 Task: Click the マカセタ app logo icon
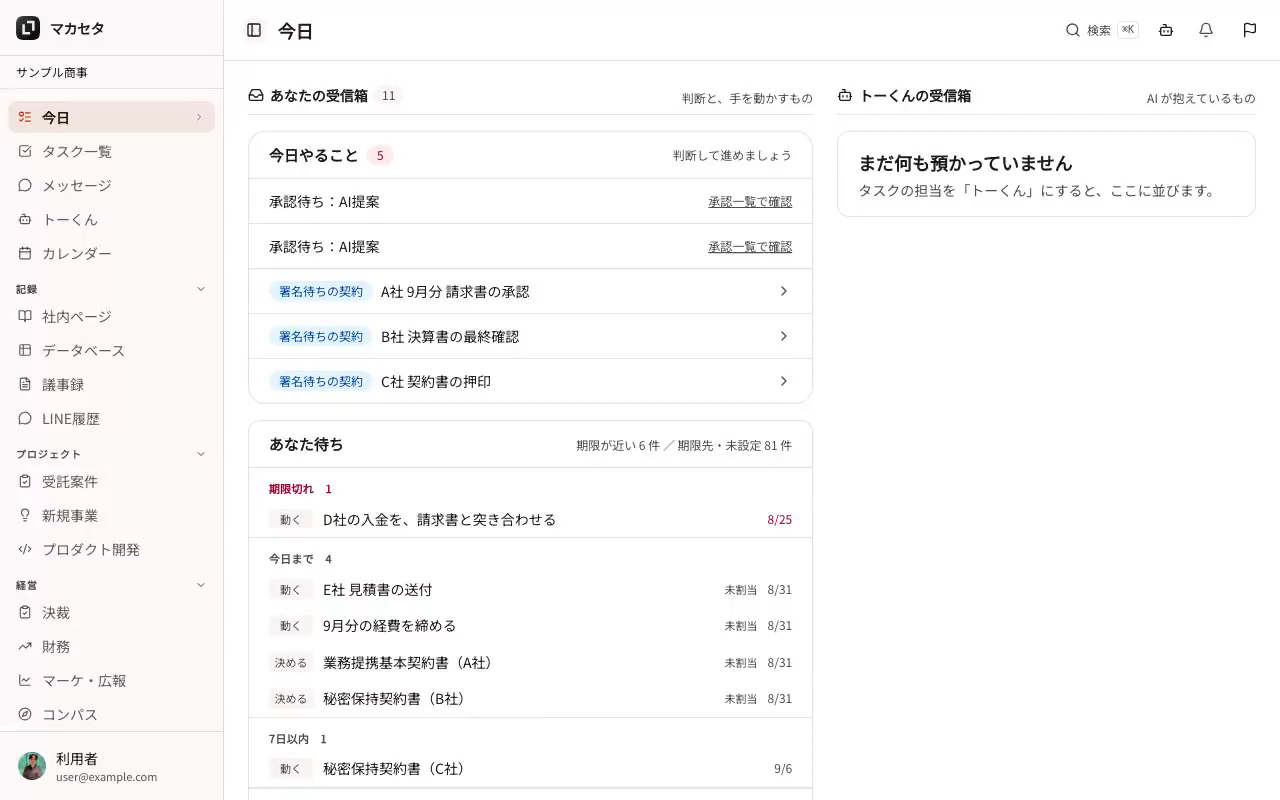coord(28,28)
